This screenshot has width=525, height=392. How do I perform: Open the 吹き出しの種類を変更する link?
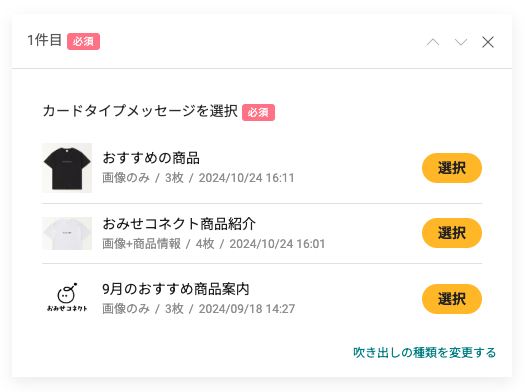click(x=425, y=352)
